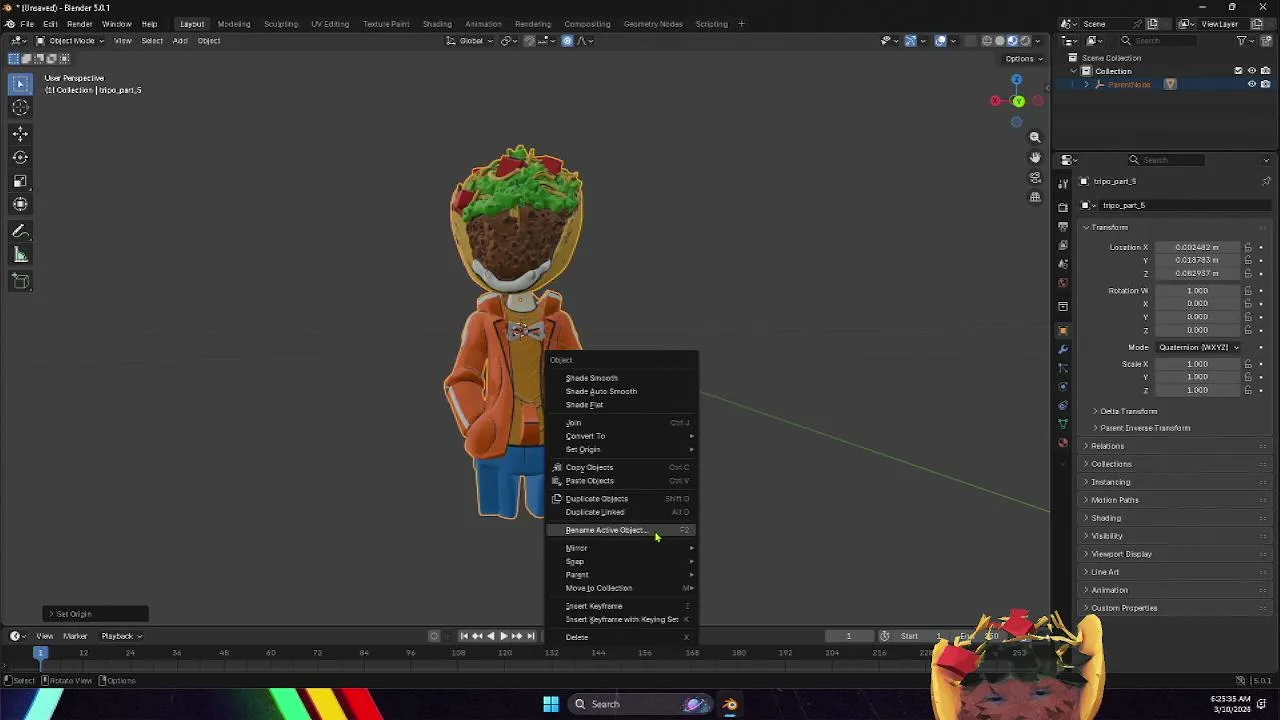
Task: Open the timeline Marker menu
Action: pyautogui.click(x=75, y=636)
